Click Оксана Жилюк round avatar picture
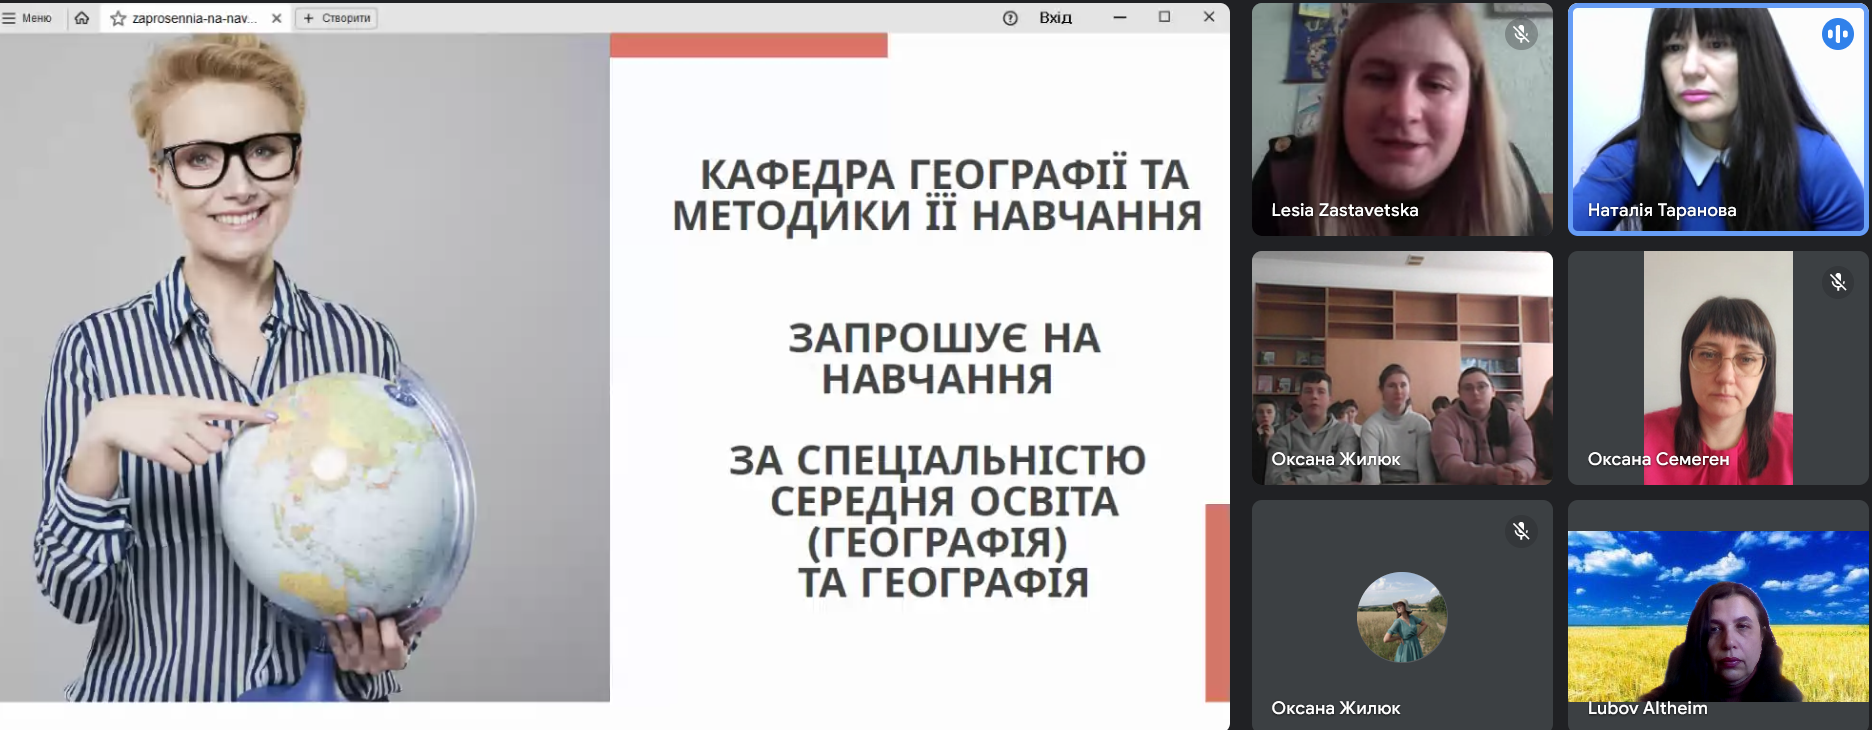1872x730 pixels. 1402,617
